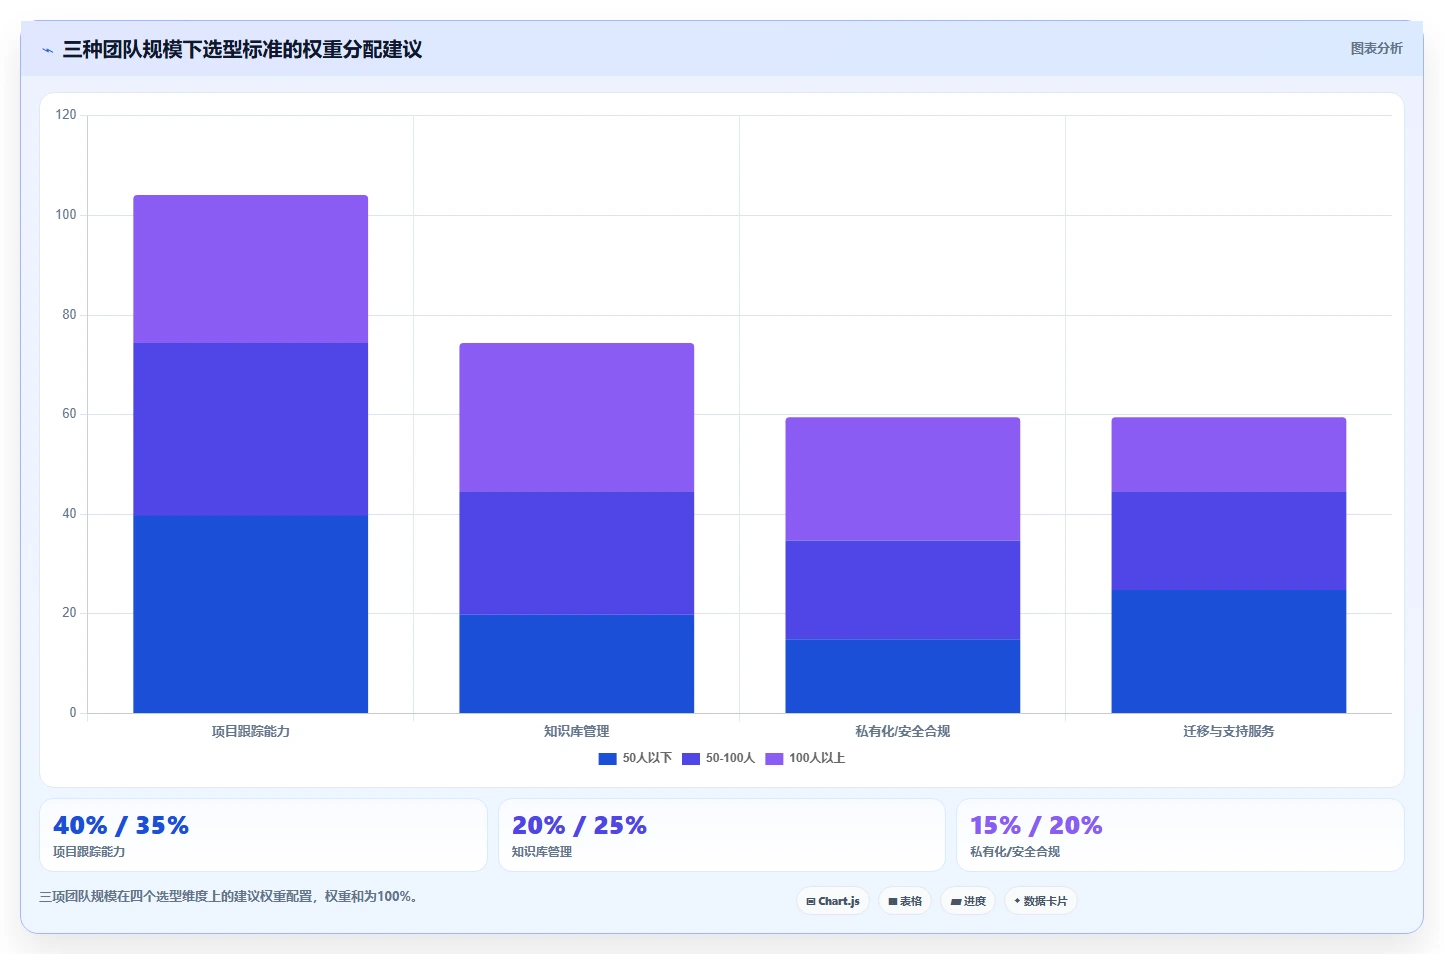Click the 50-100人 segment of 迁移与支持服务 bar
The image size is (1444, 954).
[x=1229, y=541]
